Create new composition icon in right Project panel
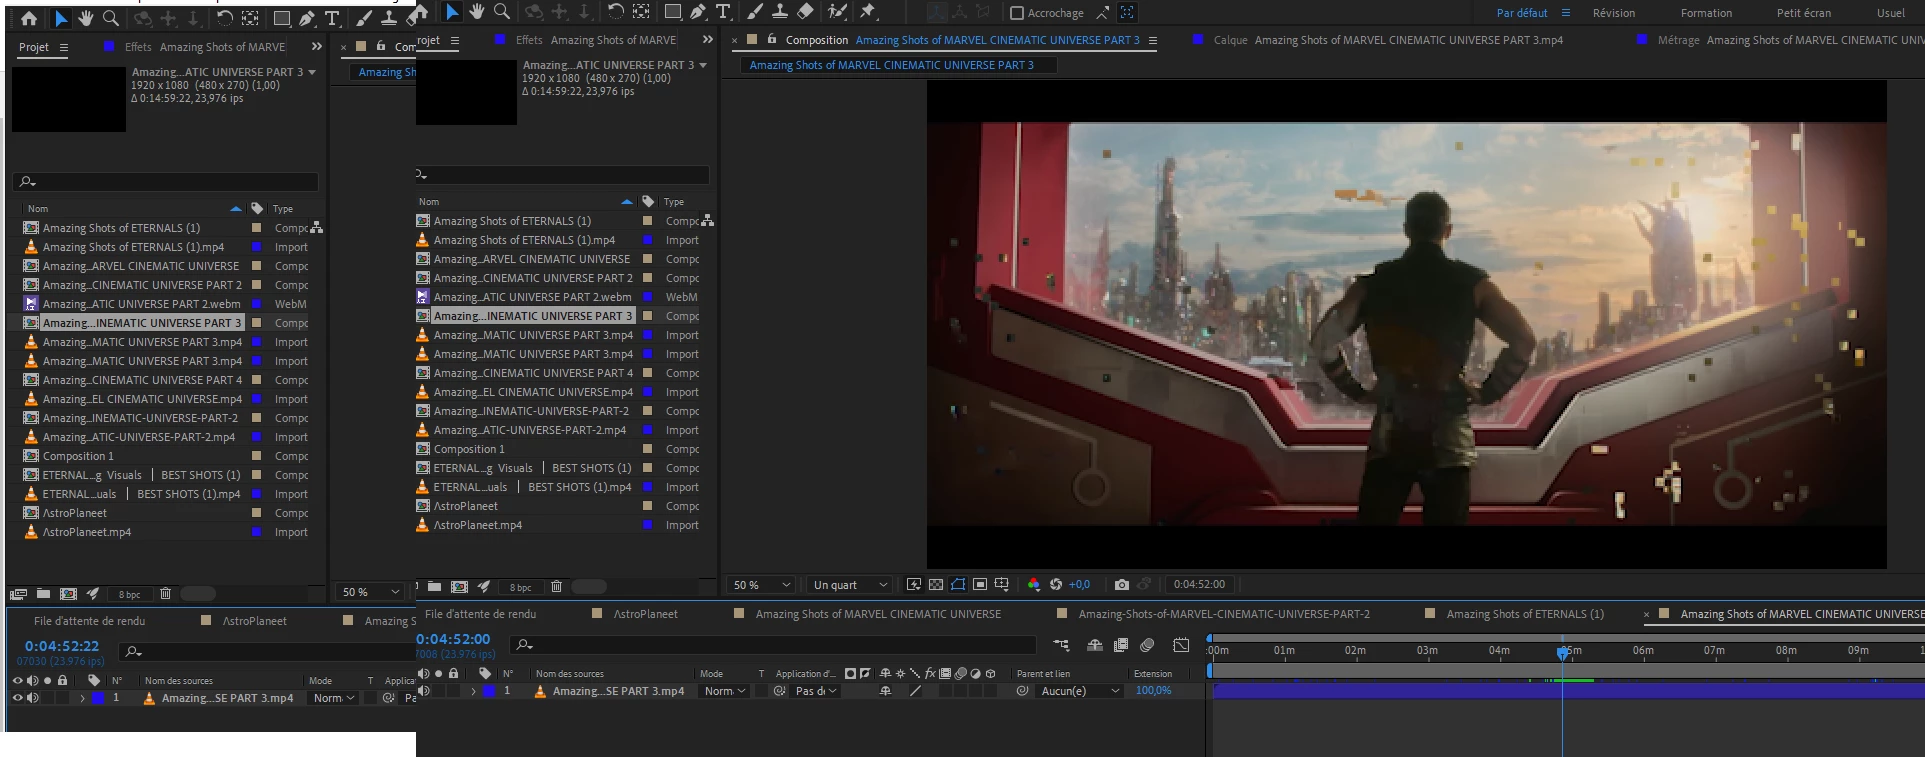Screen dimensions: 1925x757 pos(459,587)
